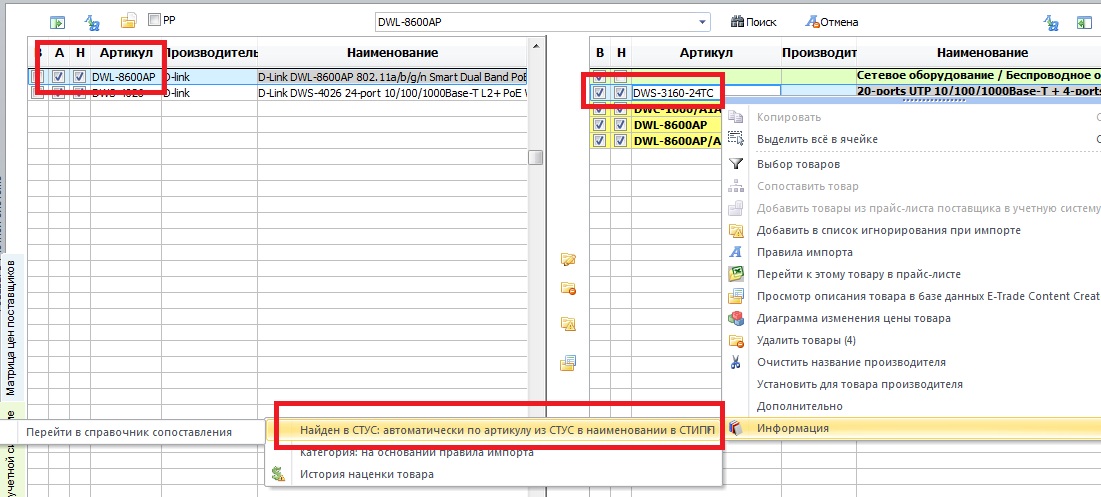
Task: Click the Отмена cancel button
Action: (831, 22)
